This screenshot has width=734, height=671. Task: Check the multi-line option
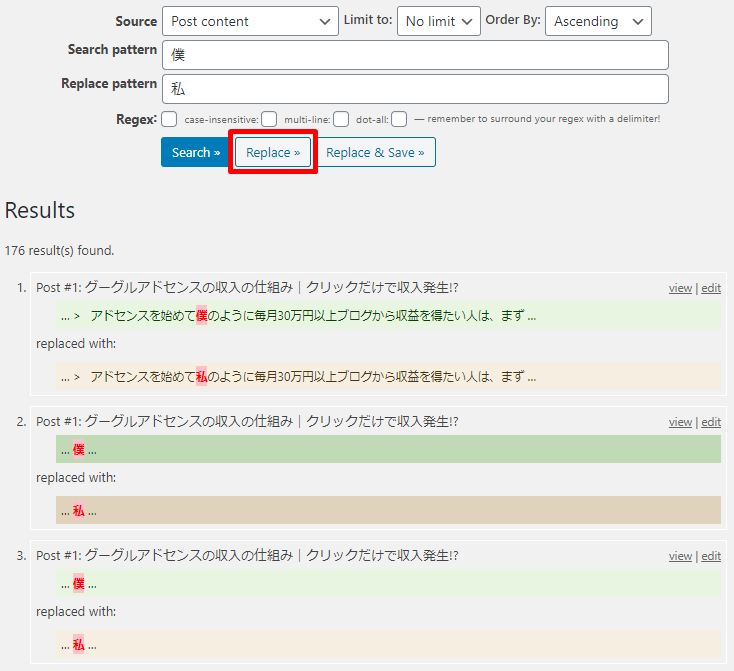(341, 119)
